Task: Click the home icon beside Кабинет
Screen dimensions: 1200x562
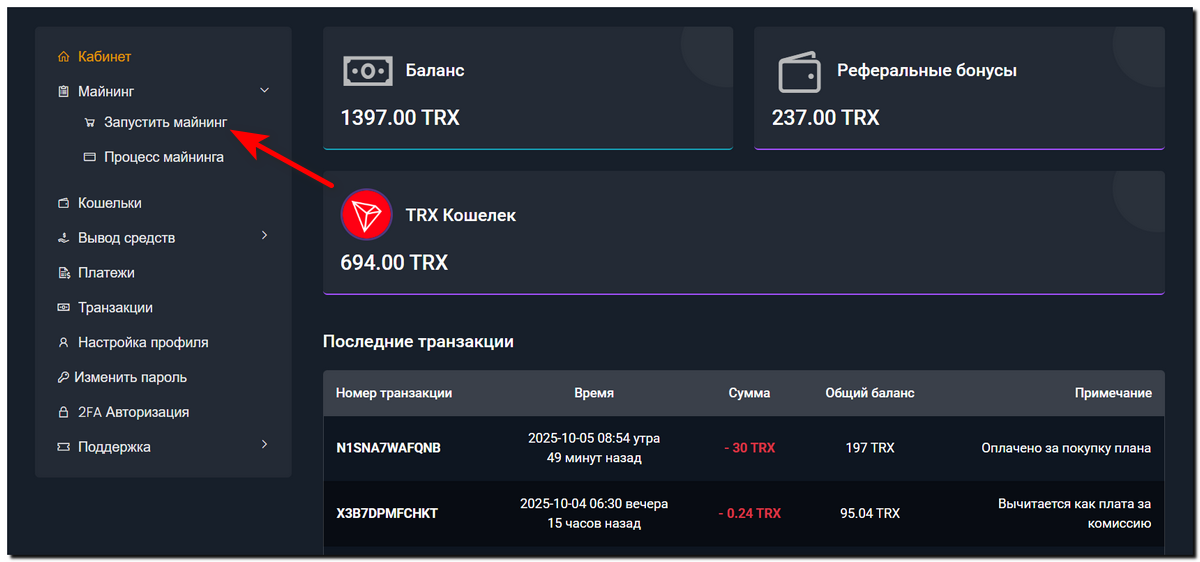Action: pos(64,57)
